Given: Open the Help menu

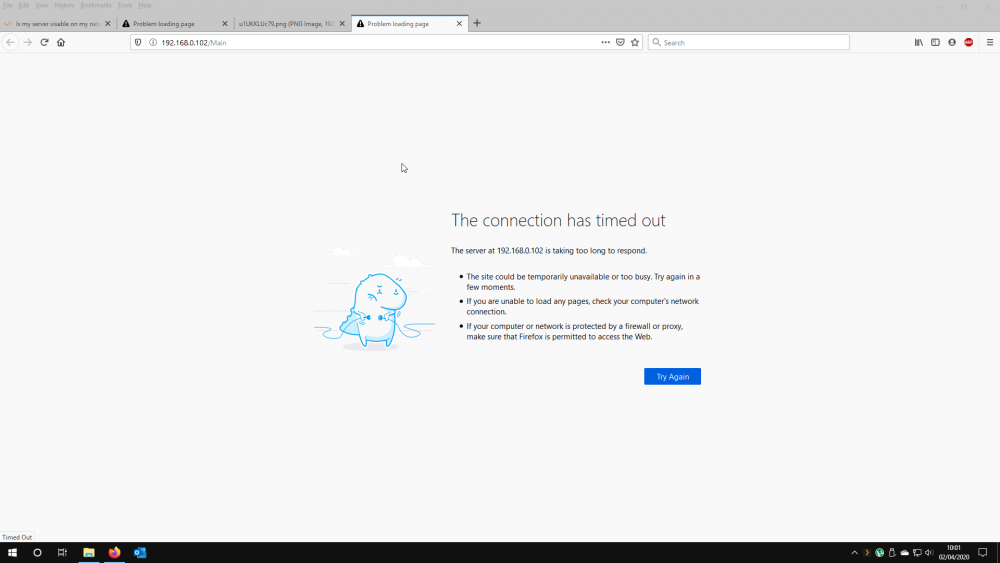Looking at the screenshot, I should pos(145,5).
